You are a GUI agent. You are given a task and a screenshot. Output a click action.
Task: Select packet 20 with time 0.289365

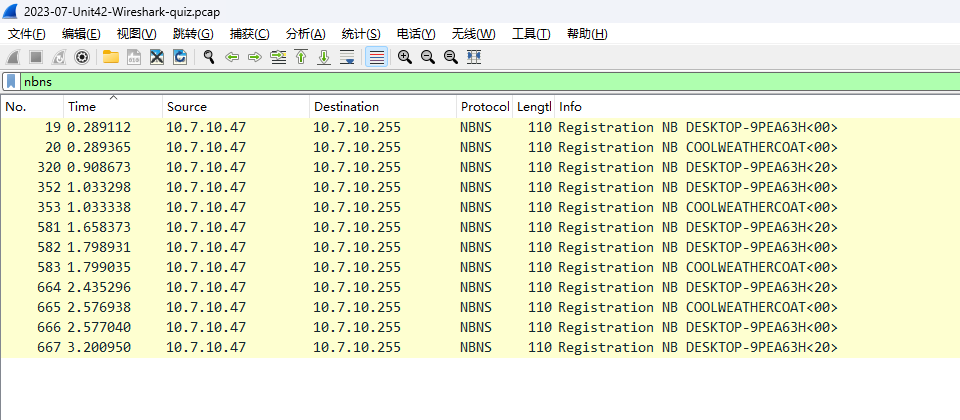coord(480,148)
